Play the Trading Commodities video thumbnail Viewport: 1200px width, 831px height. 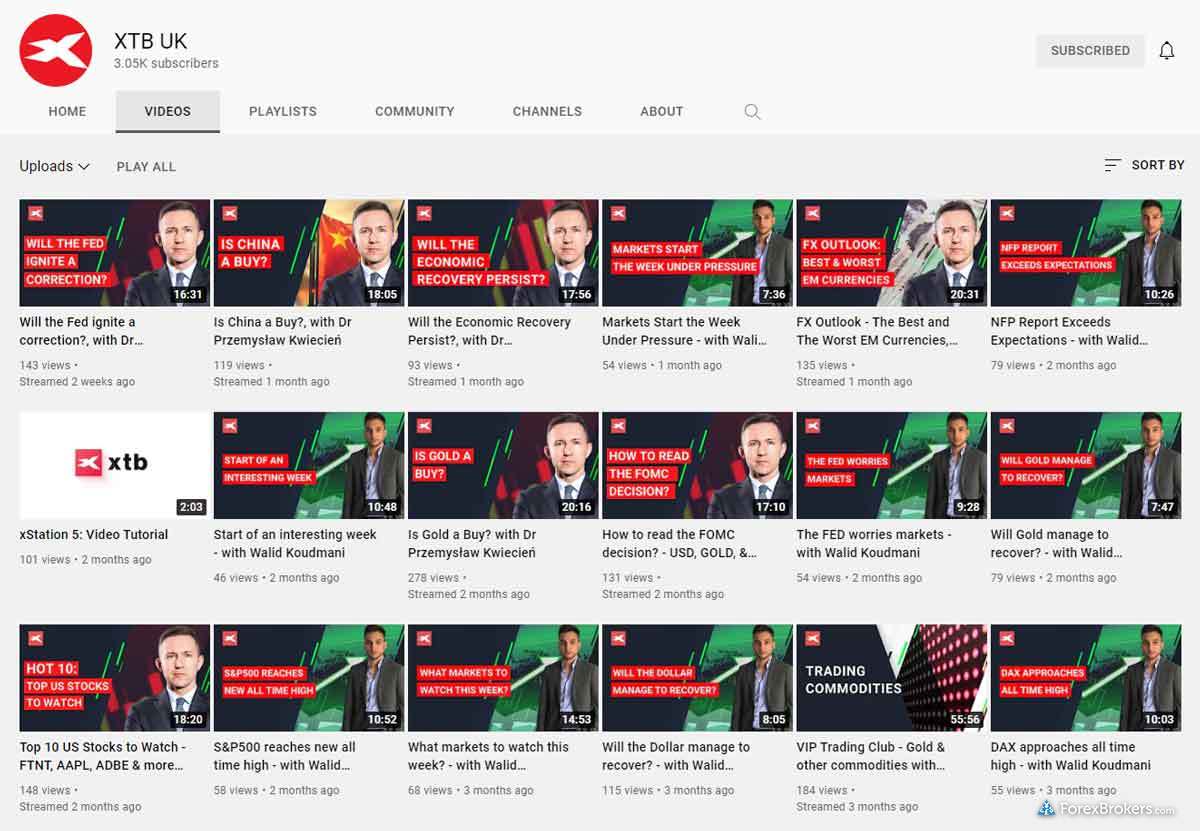click(891, 677)
